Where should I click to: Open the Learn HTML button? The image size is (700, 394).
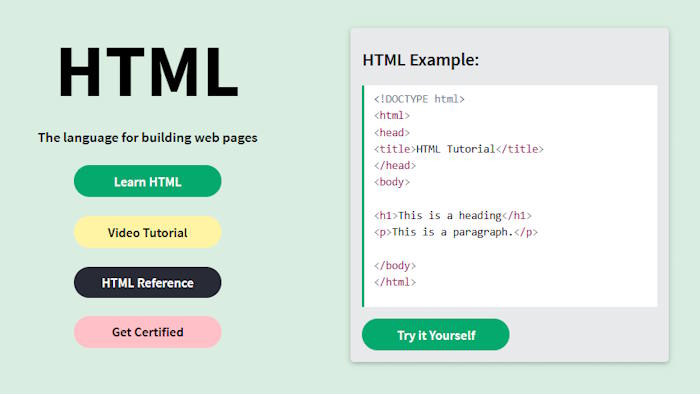point(147,181)
